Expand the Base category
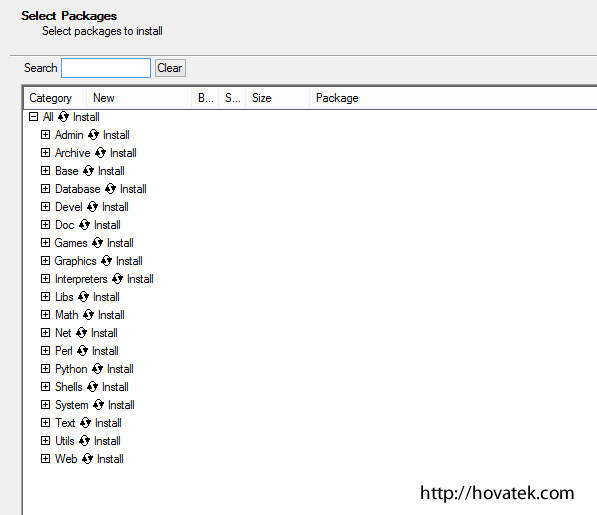Screen dimensions: 597x515 [45, 170]
